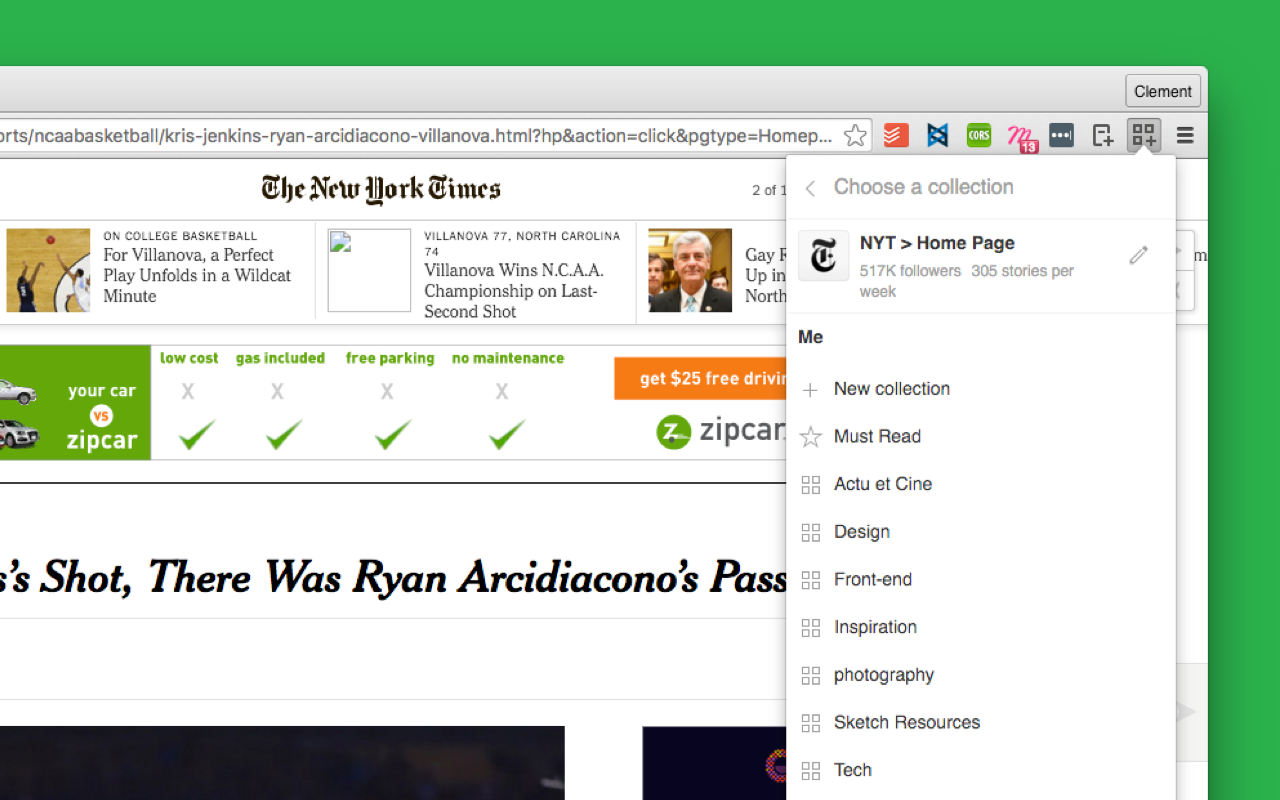Image resolution: width=1280 pixels, height=800 pixels.
Task: Open the Todoist extension icon
Action: point(896,135)
